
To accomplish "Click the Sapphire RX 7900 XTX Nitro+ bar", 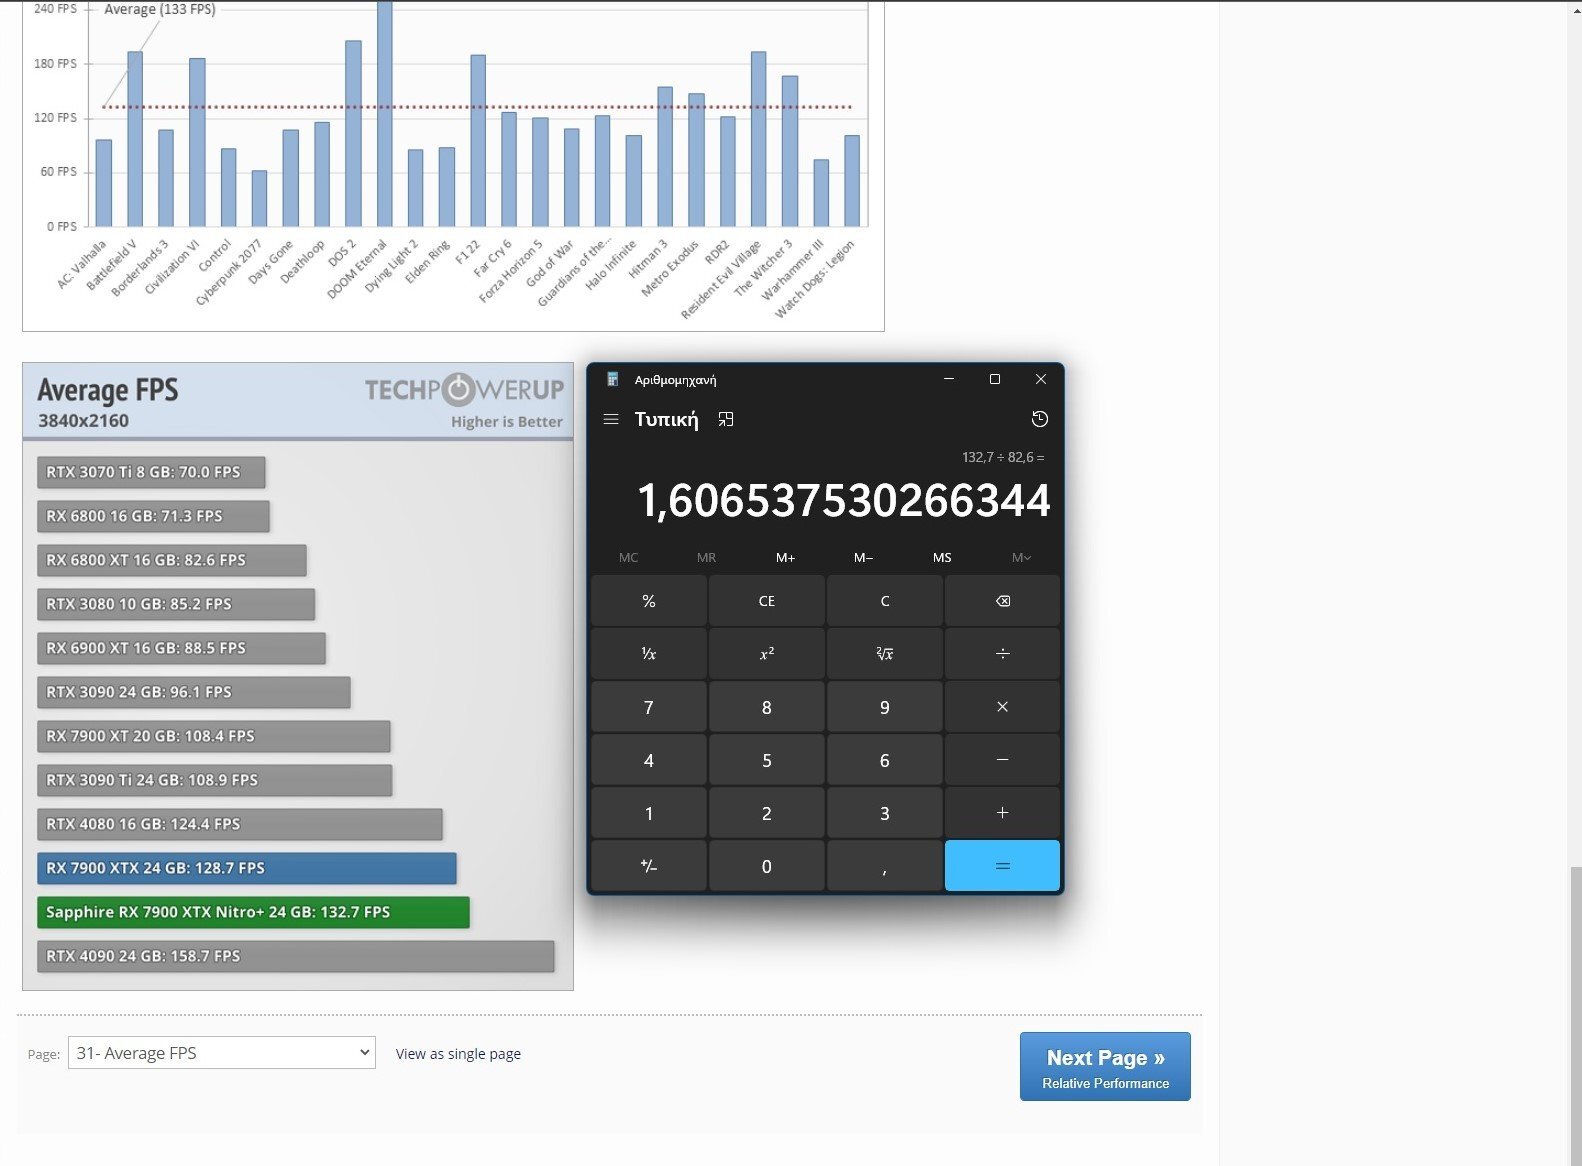I will (x=253, y=912).
